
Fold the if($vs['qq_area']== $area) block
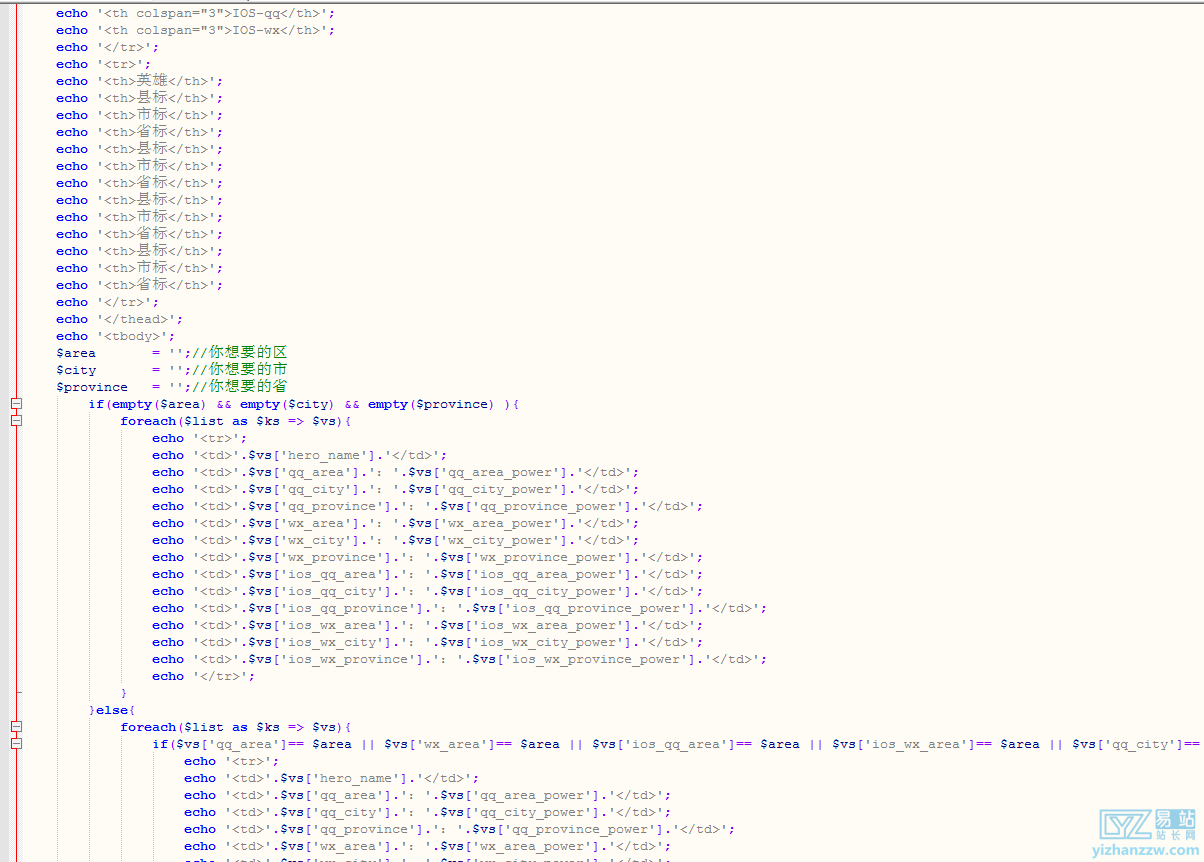[x=16, y=744]
